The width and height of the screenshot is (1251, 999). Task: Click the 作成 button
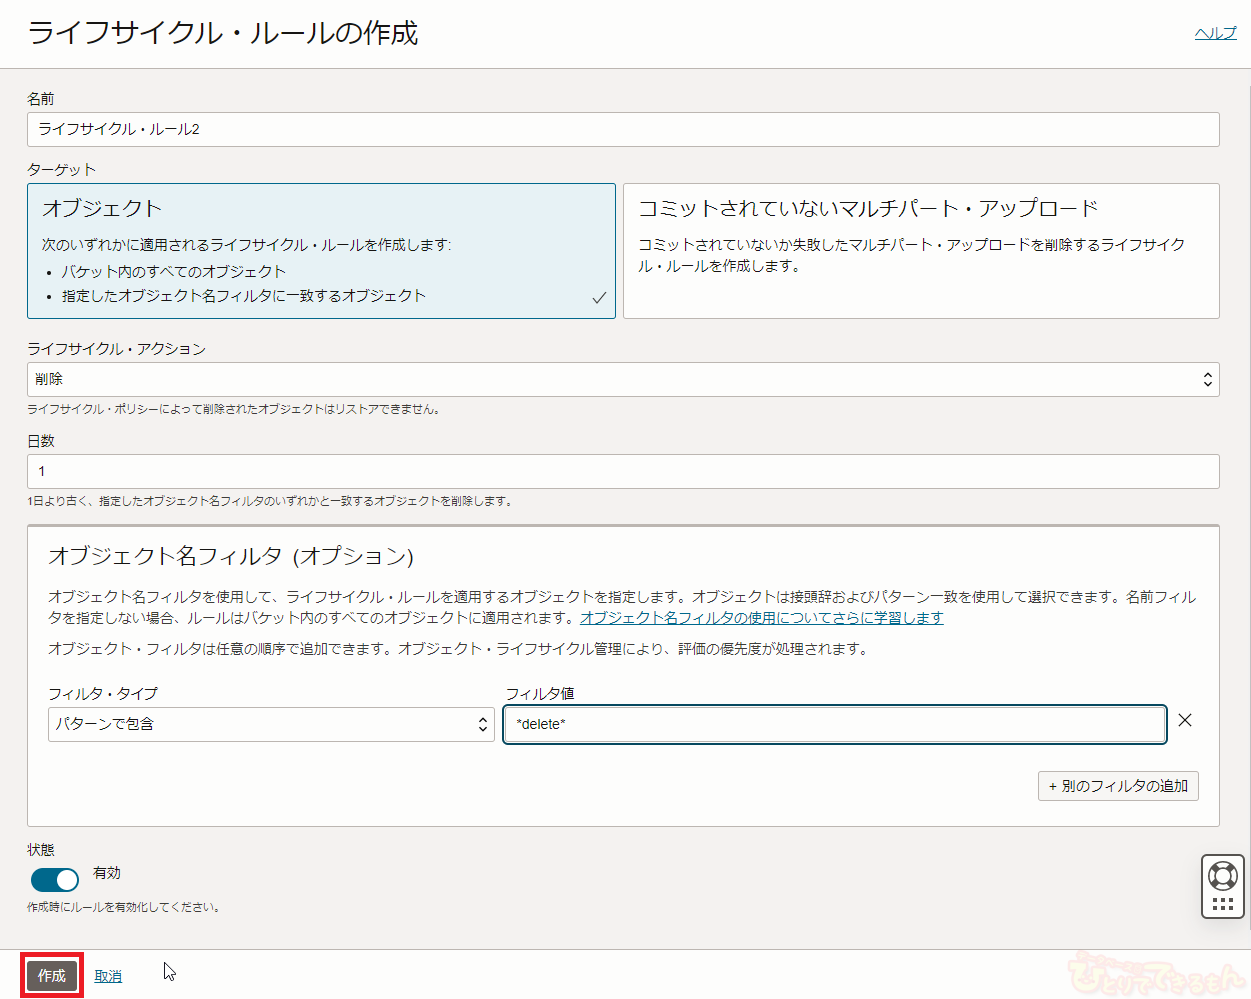pos(52,976)
